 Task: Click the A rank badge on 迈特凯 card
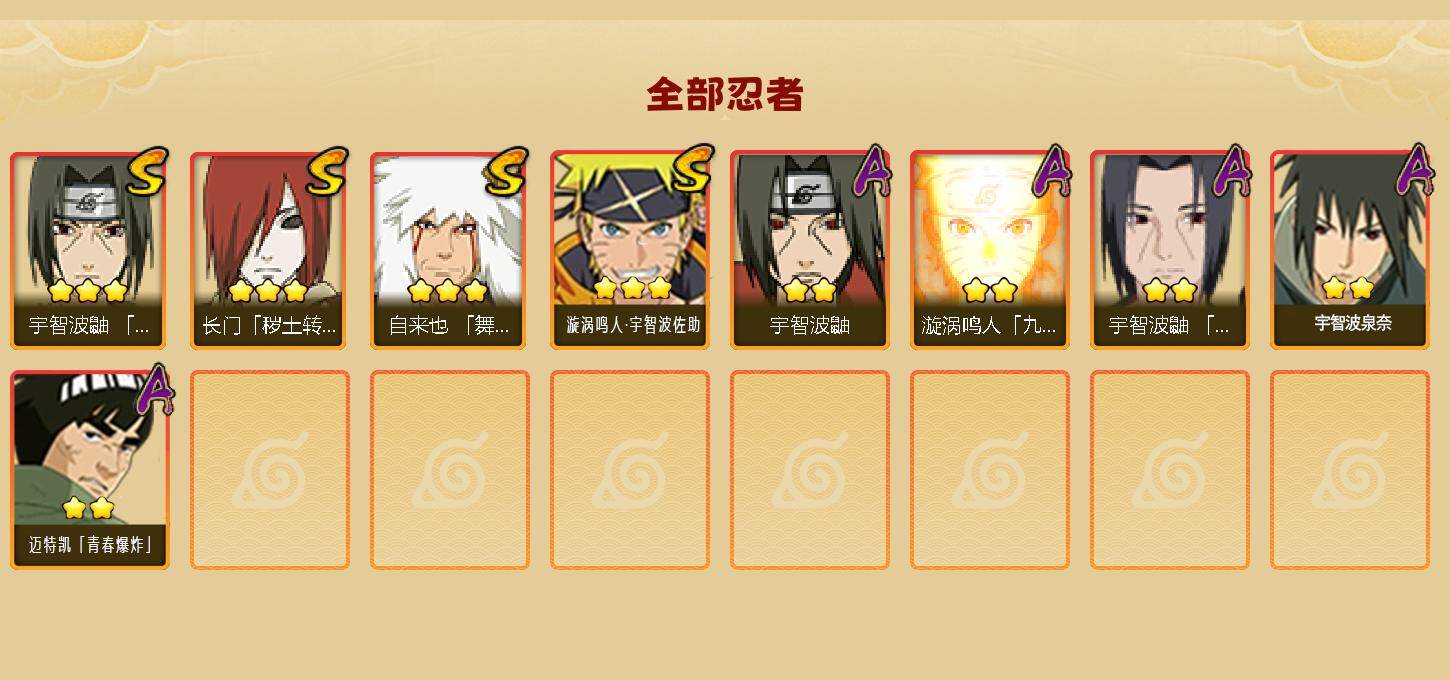click(154, 389)
